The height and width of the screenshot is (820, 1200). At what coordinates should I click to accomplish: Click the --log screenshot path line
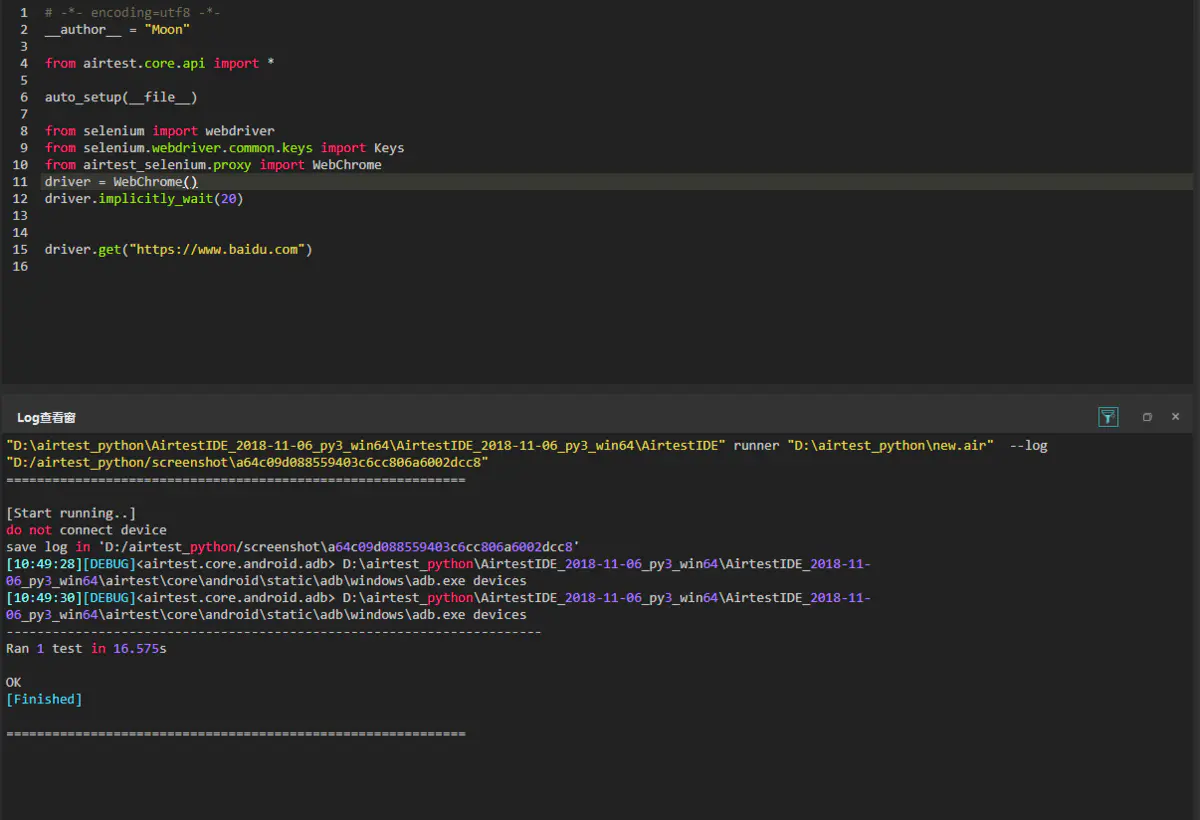pyautogui.click(x=247, y=463)
